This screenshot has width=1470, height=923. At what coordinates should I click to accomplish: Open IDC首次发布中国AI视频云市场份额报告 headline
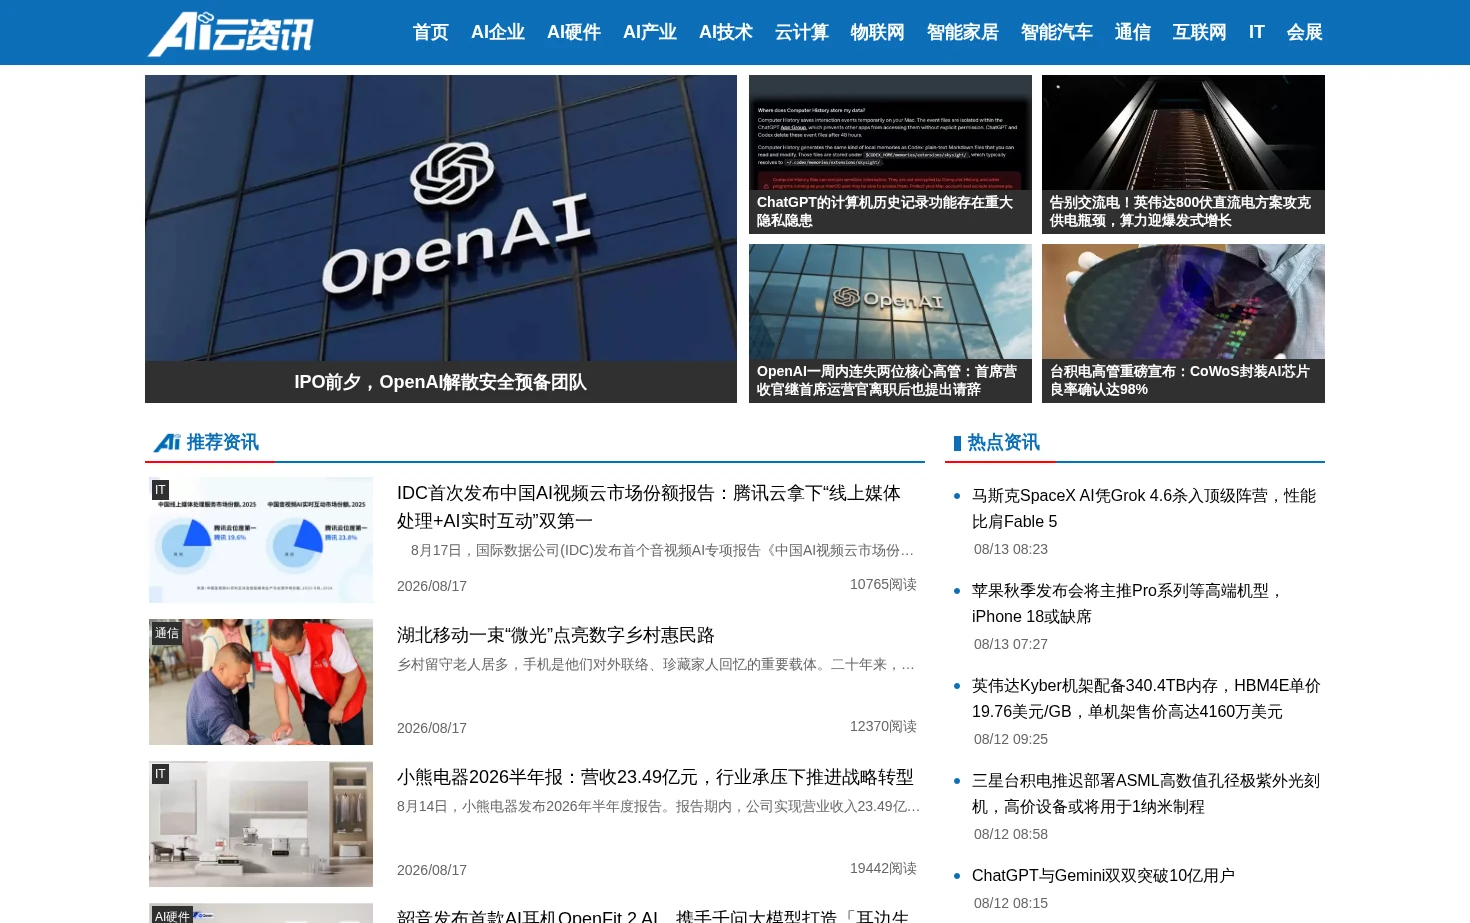tap(649, 507)
